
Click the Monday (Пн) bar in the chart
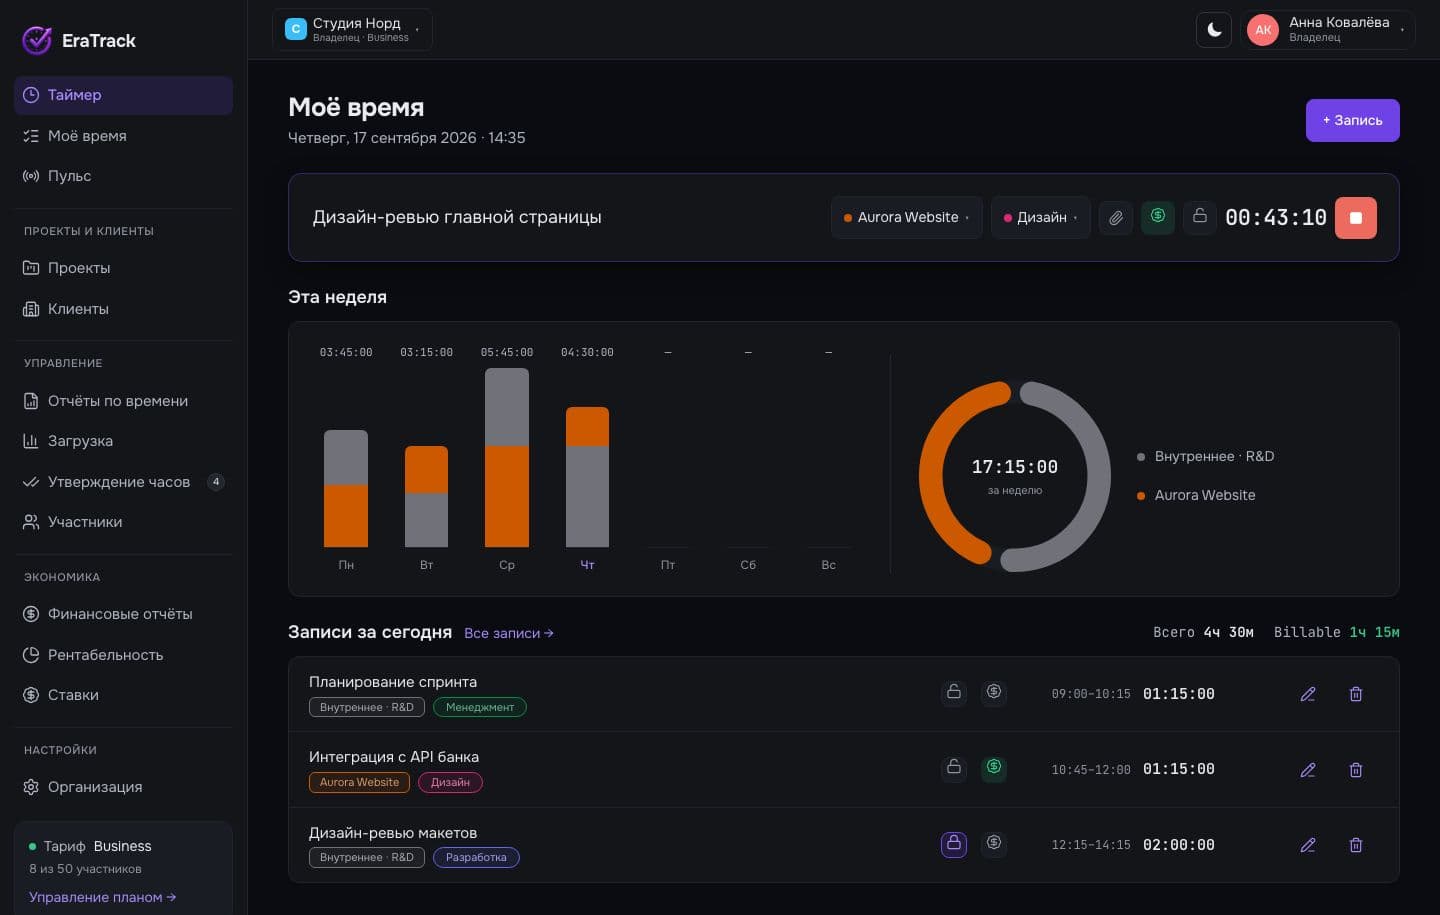pyautogui.click(x=346, y=488)
